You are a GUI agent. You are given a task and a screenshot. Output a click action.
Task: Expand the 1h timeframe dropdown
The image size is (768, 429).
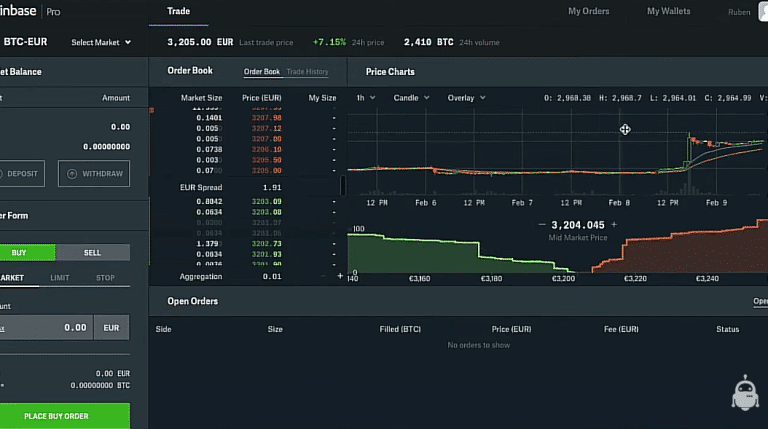(365, 98)
